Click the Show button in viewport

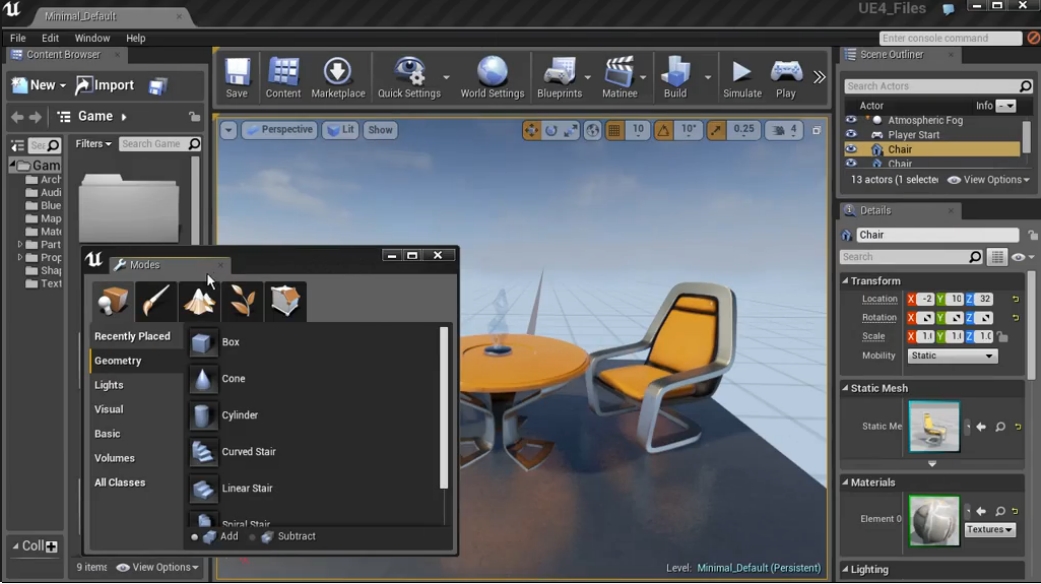(x=380, y=130)
